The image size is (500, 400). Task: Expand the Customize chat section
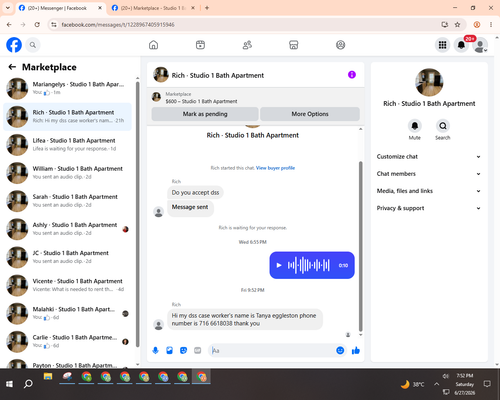(429, 157)
